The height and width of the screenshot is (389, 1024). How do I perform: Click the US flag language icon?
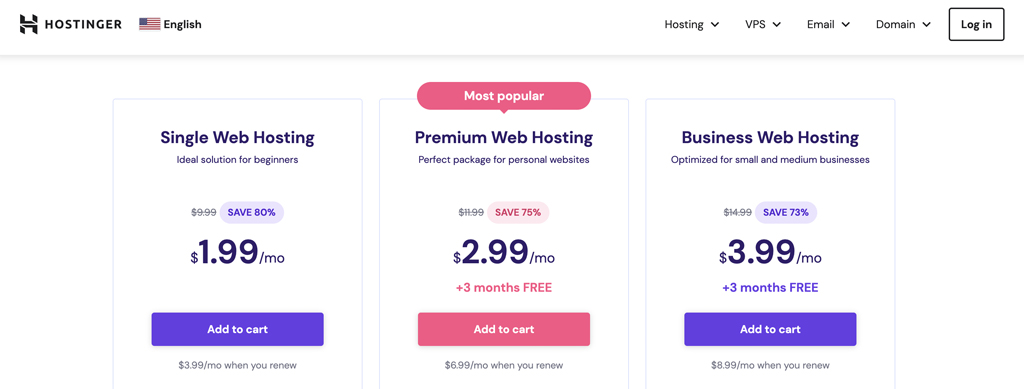(150, 25)
